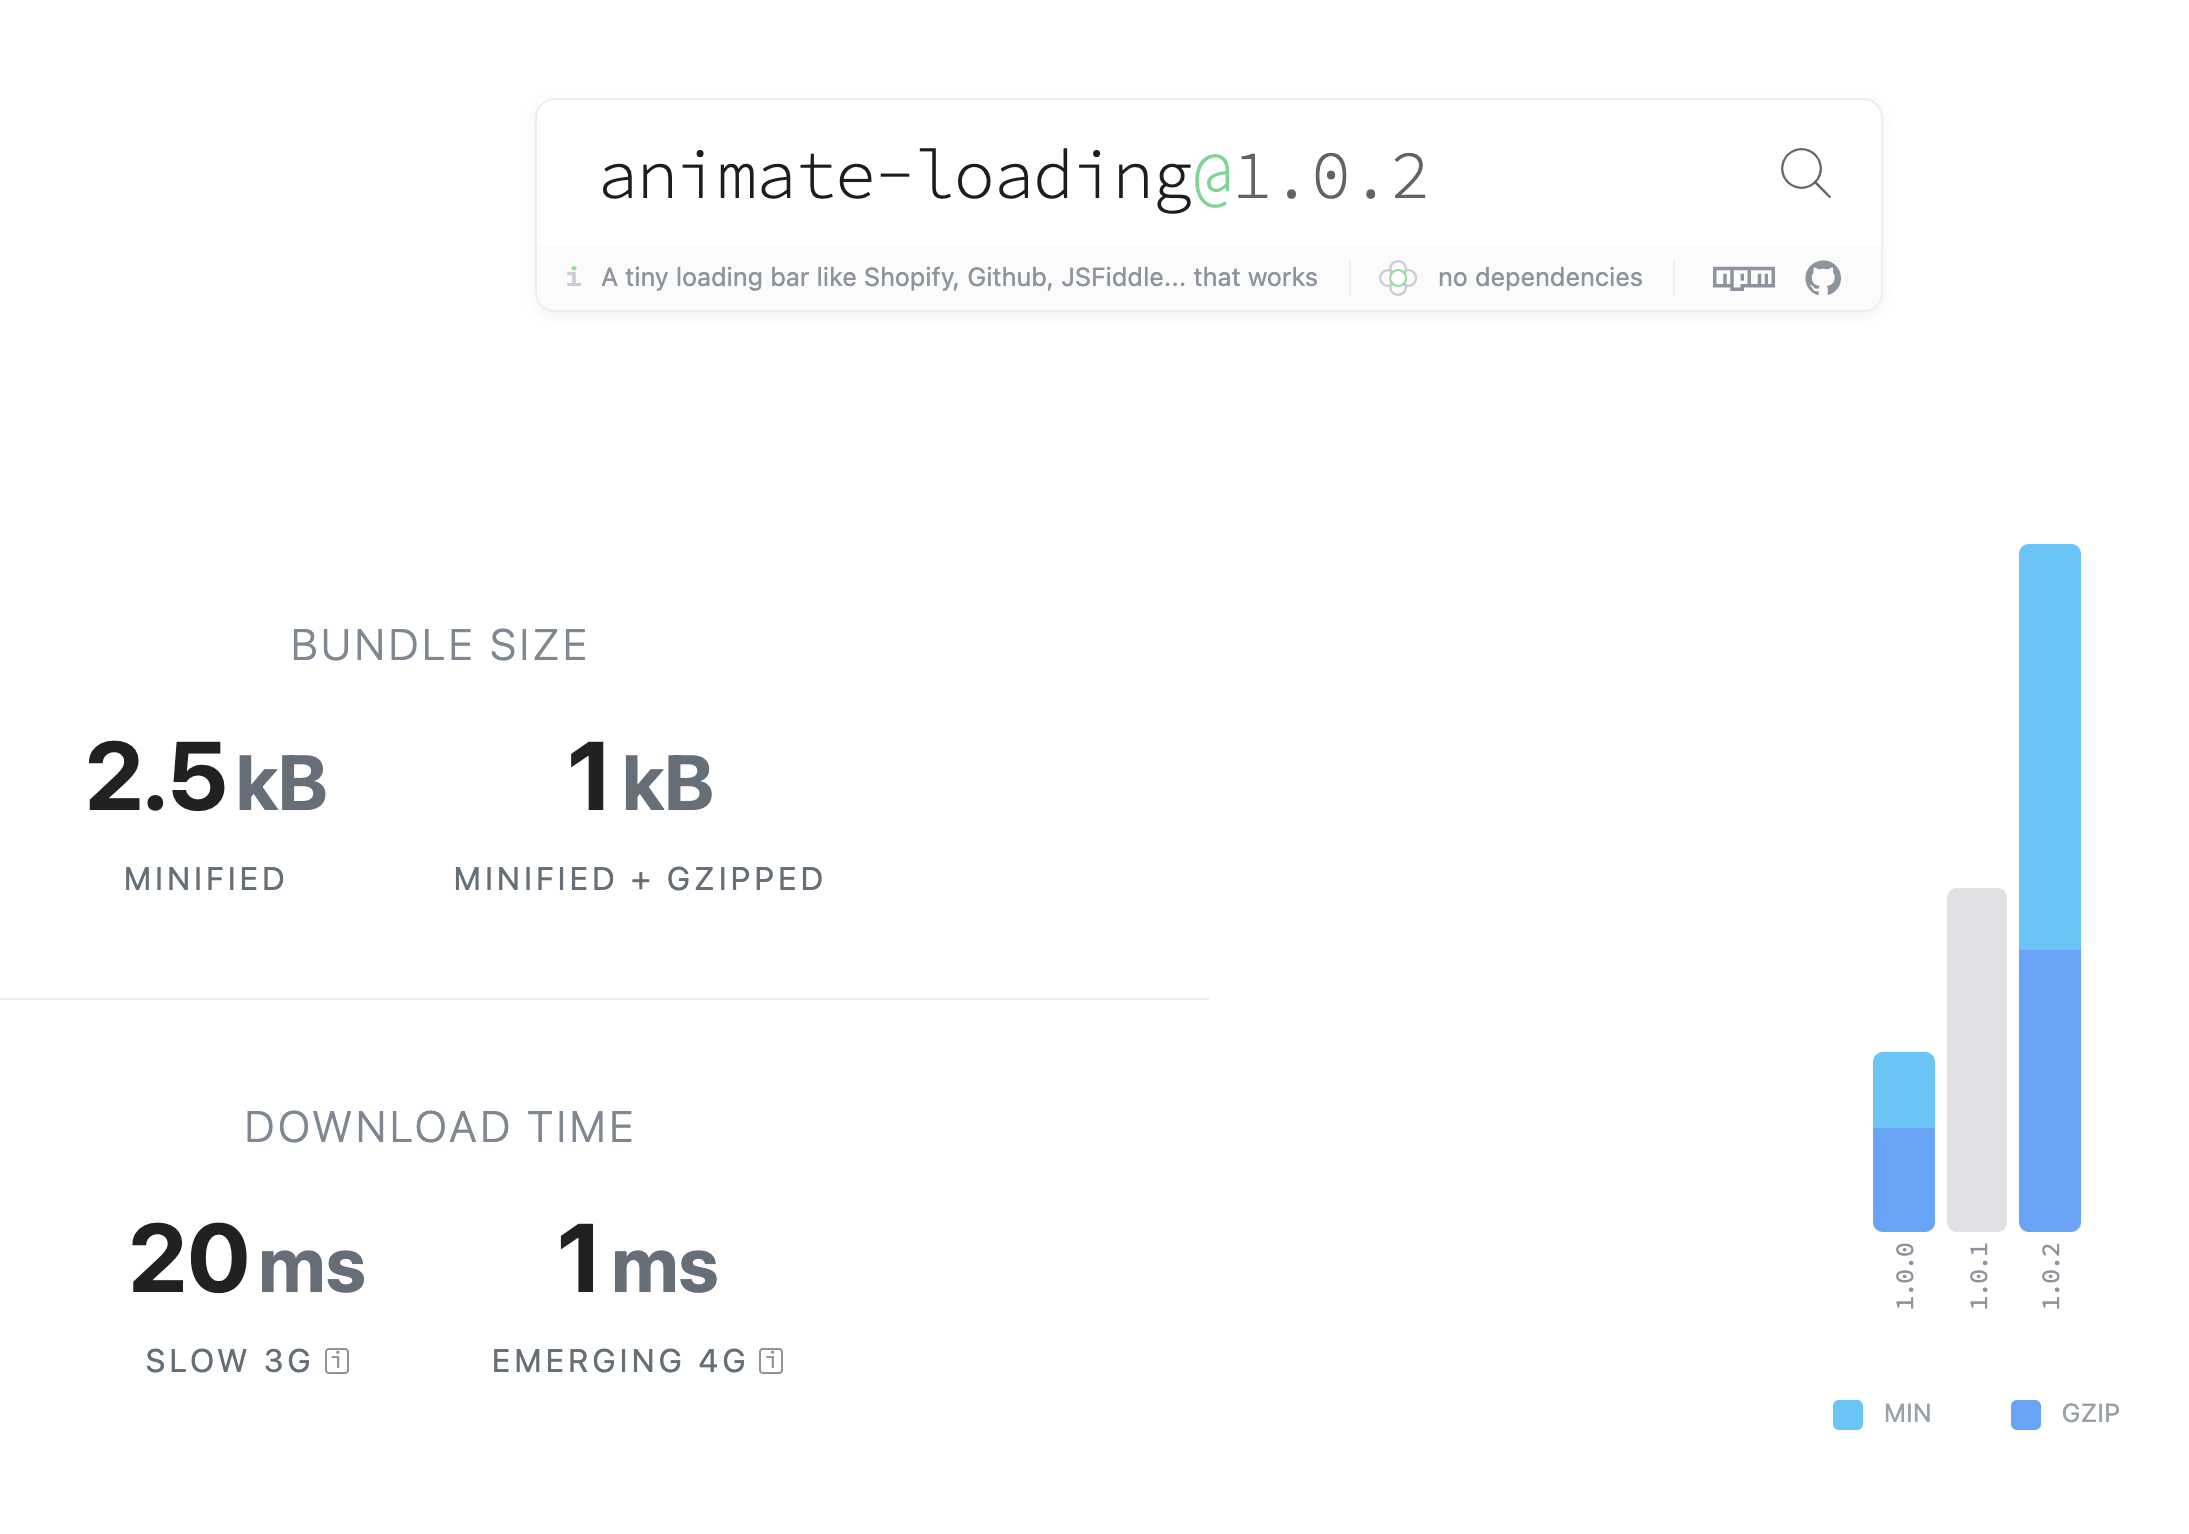This screenshot has height=1534, width=2189.
Task: Click the 1 kB gzipped size value
Action: click(x=639, y=778)
